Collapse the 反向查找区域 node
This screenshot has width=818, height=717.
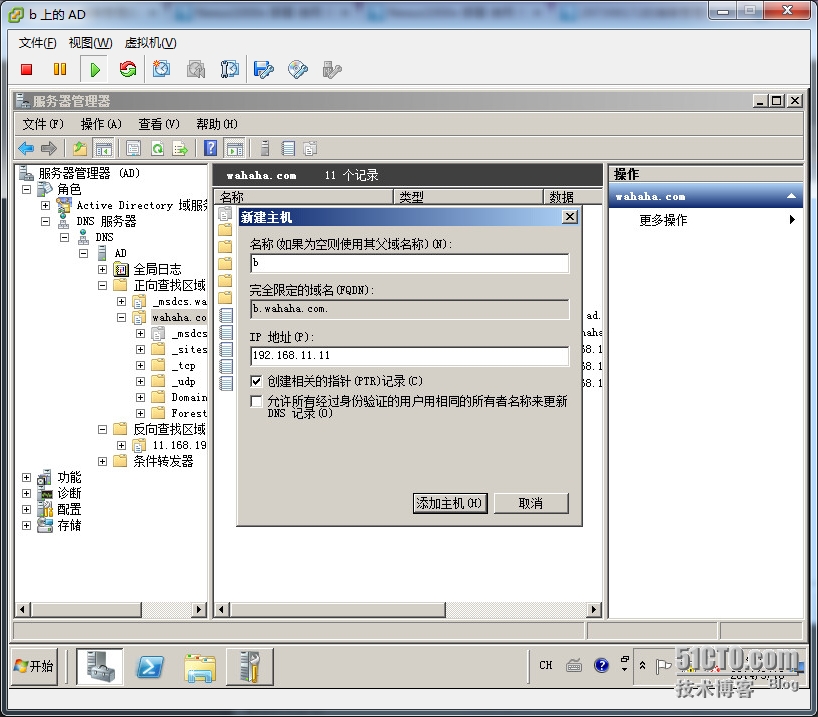point(102,429)
